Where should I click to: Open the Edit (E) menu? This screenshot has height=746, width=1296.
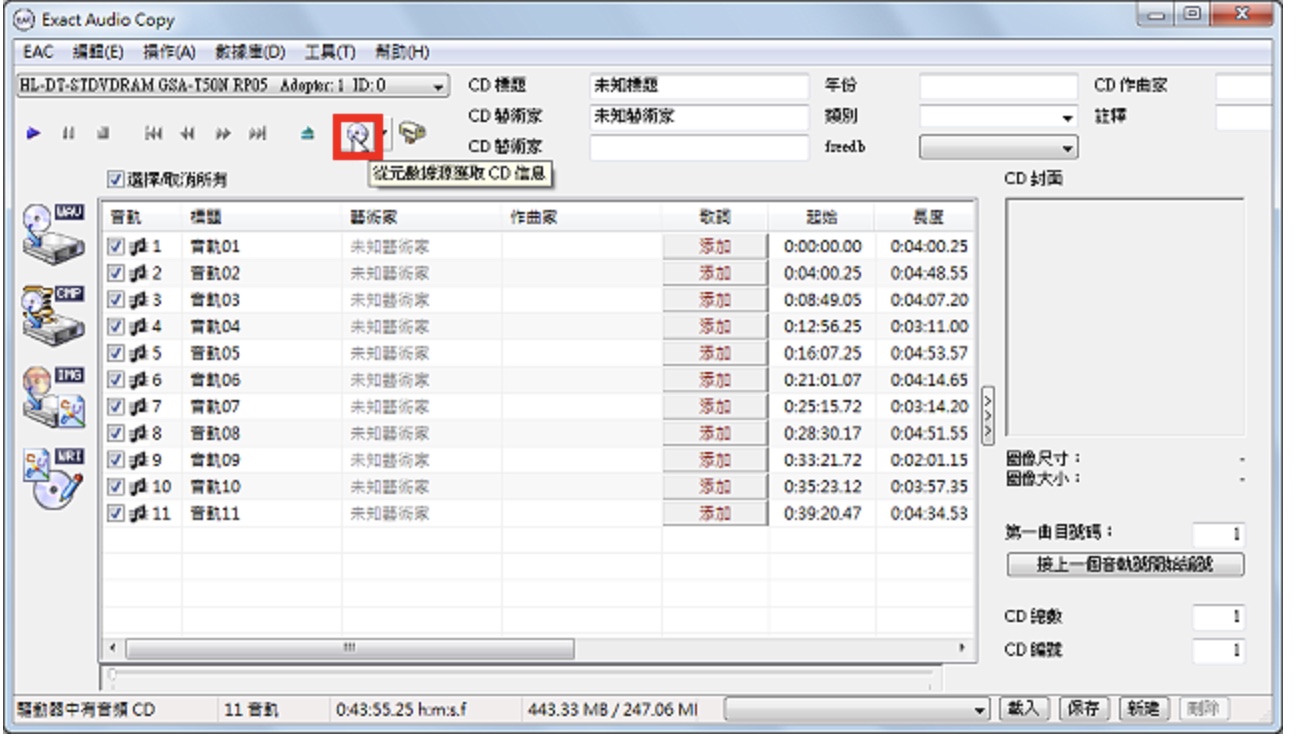click(x=97, y=52)
